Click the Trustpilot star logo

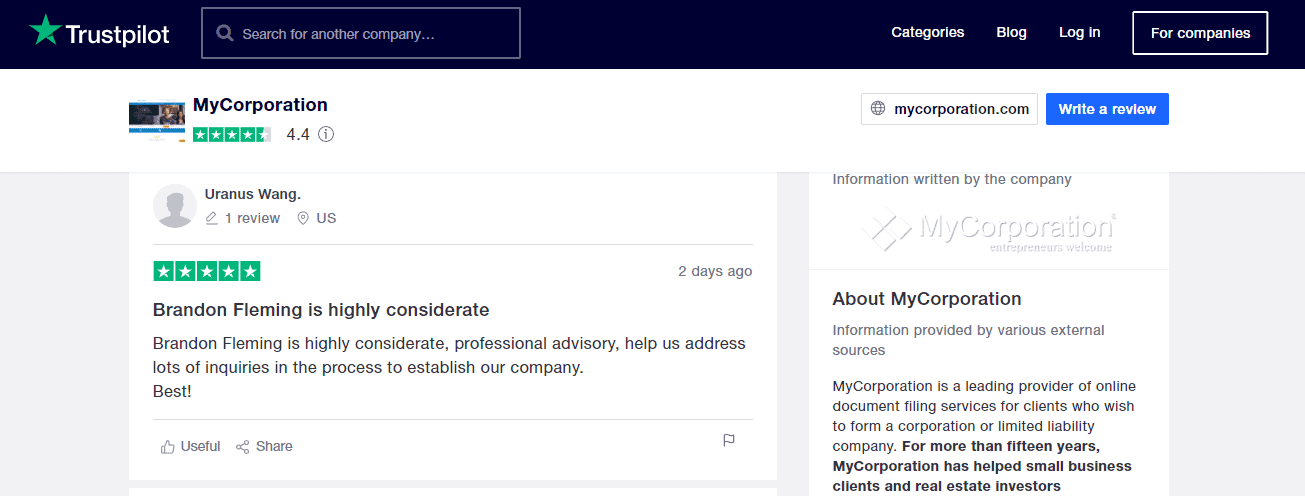pyautogui.click(x=45, y=31)
